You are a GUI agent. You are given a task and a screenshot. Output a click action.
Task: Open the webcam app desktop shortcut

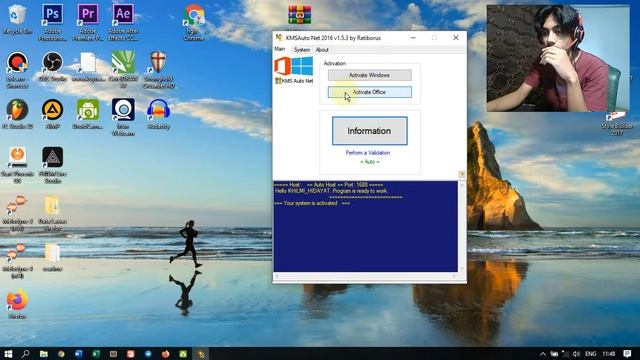123,116
